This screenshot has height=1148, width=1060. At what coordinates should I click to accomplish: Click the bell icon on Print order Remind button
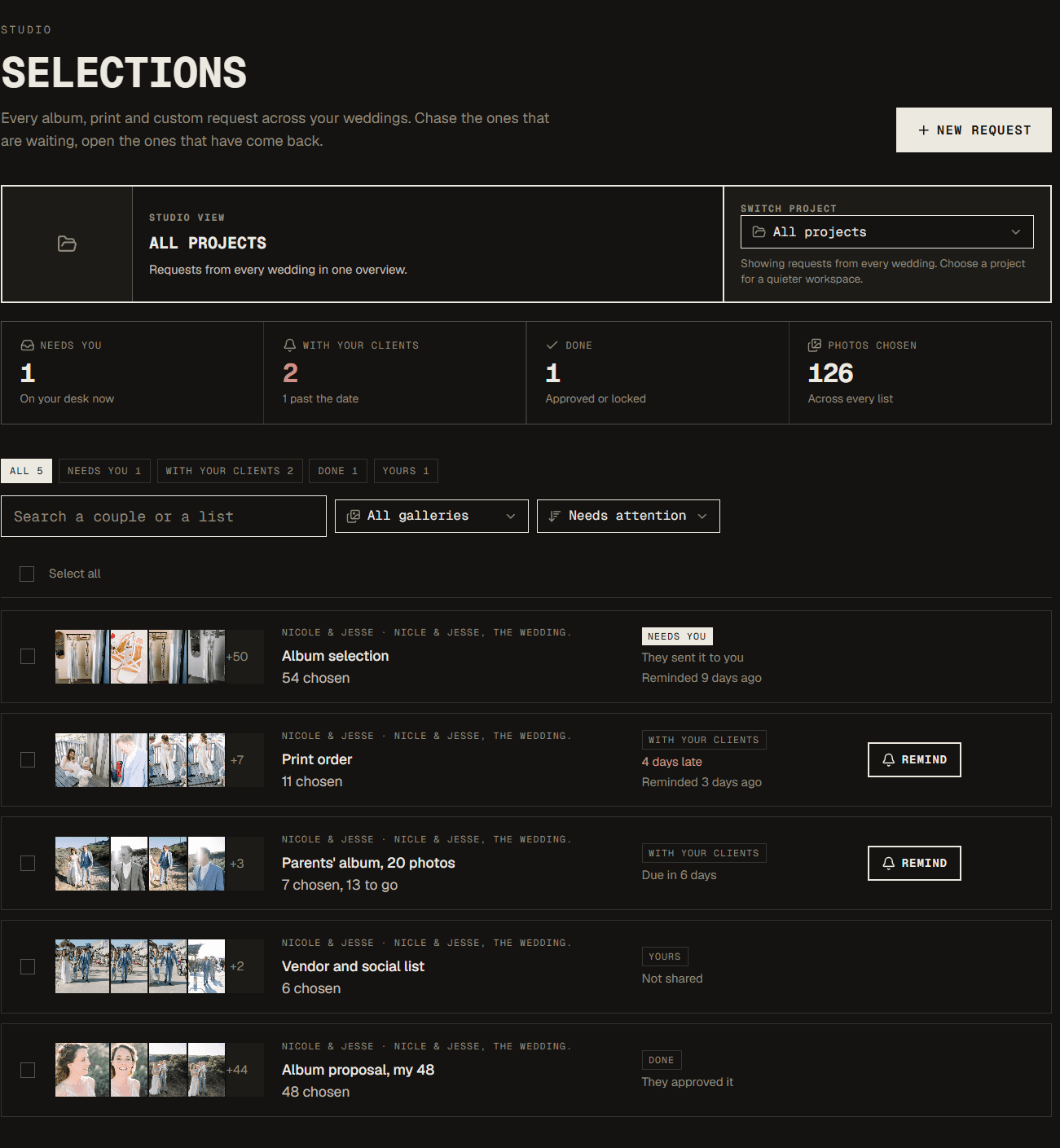(x=888, y=760)
